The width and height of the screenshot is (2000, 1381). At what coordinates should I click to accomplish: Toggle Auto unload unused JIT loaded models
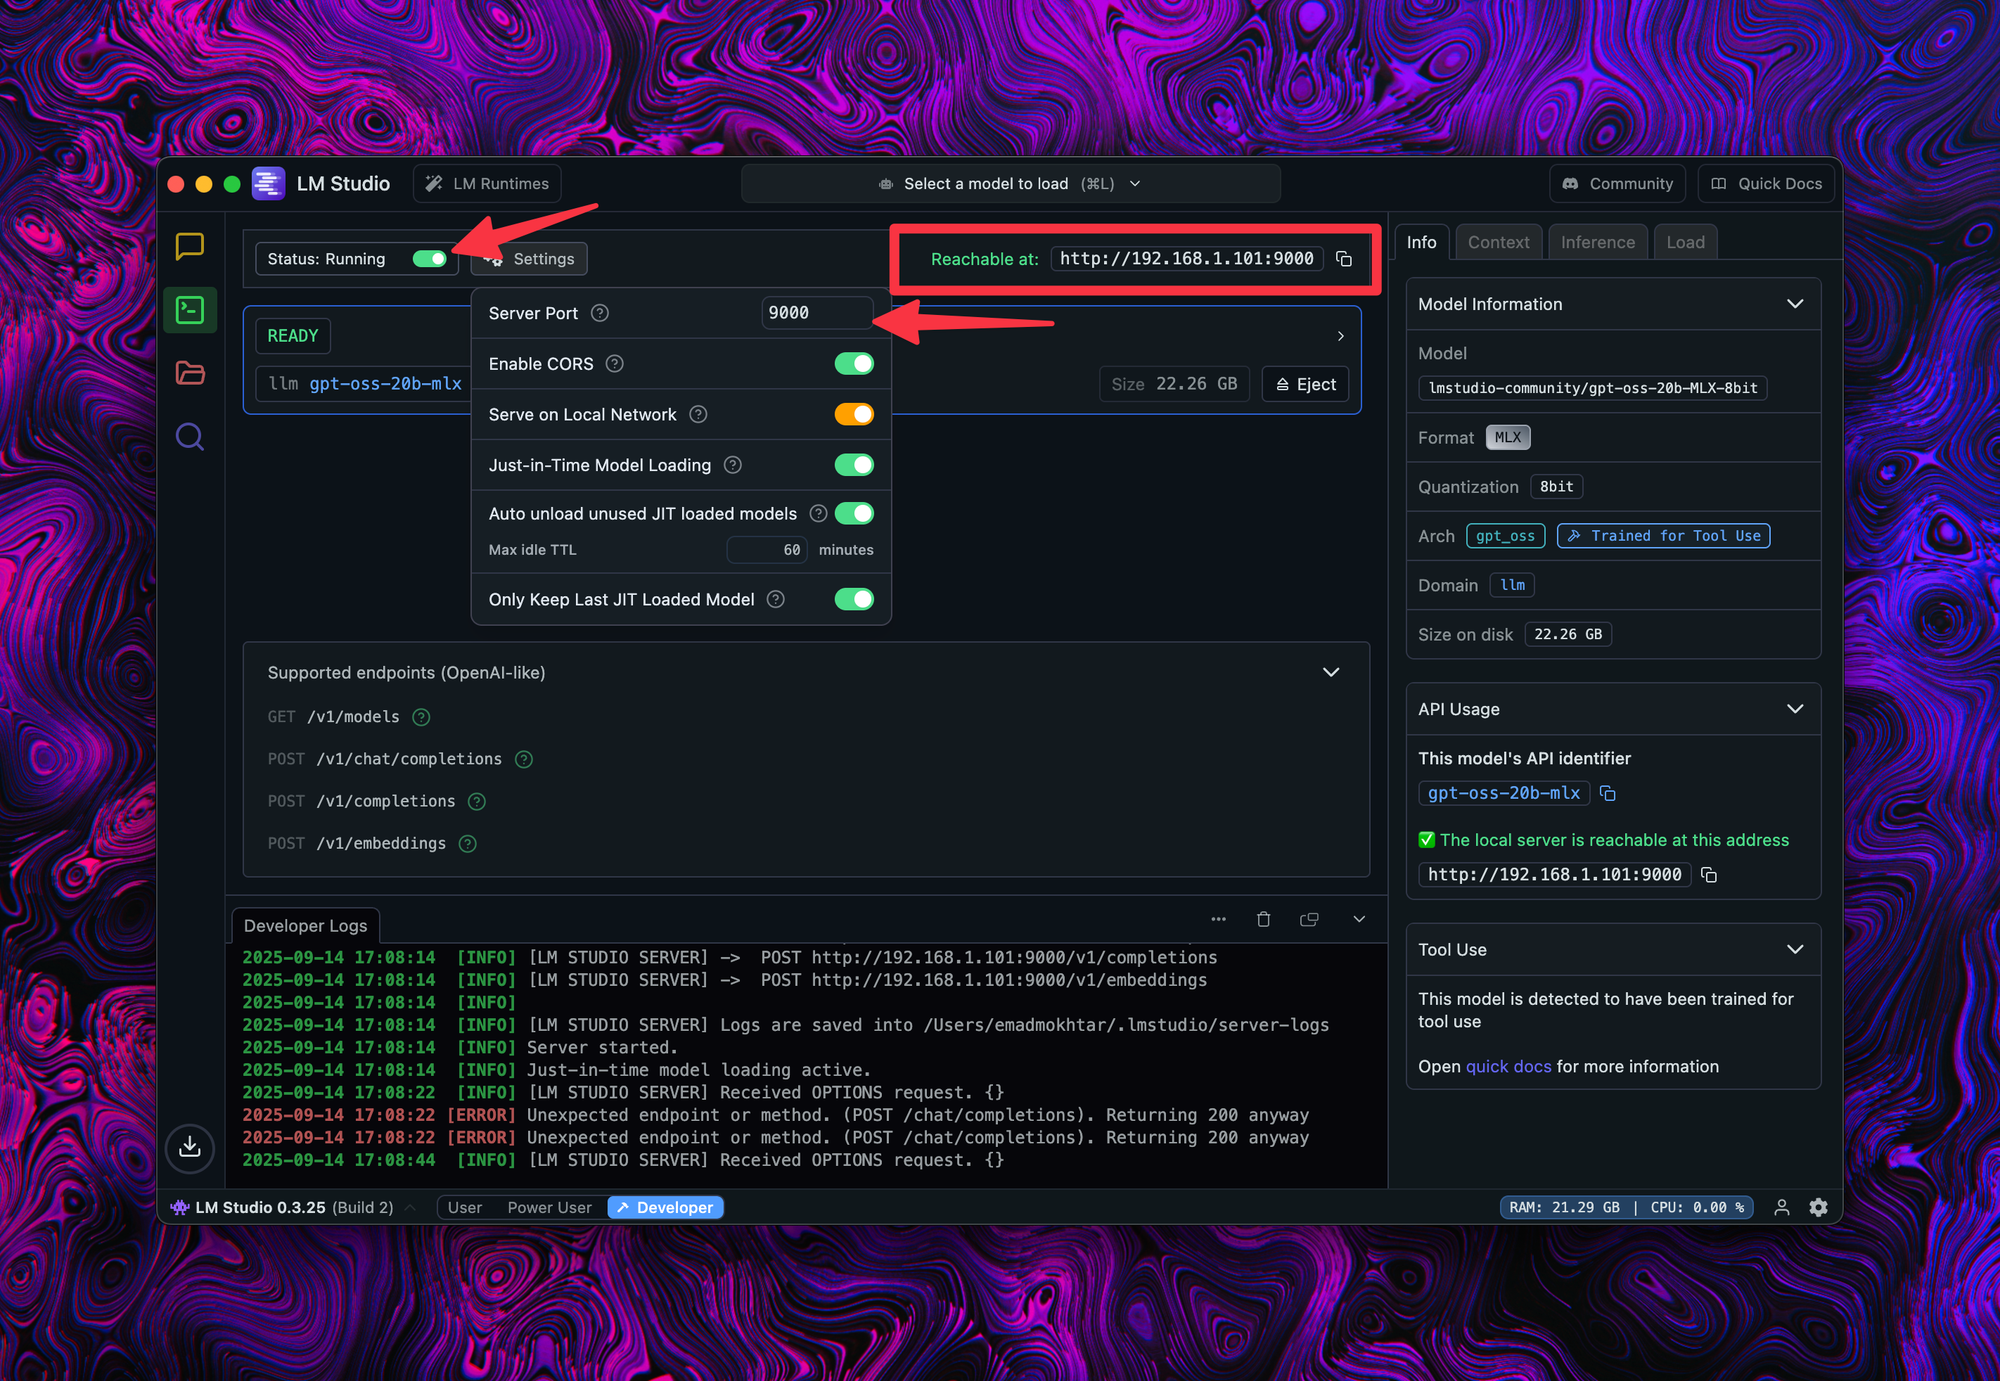pyautogui.click(x=854, y=514)
